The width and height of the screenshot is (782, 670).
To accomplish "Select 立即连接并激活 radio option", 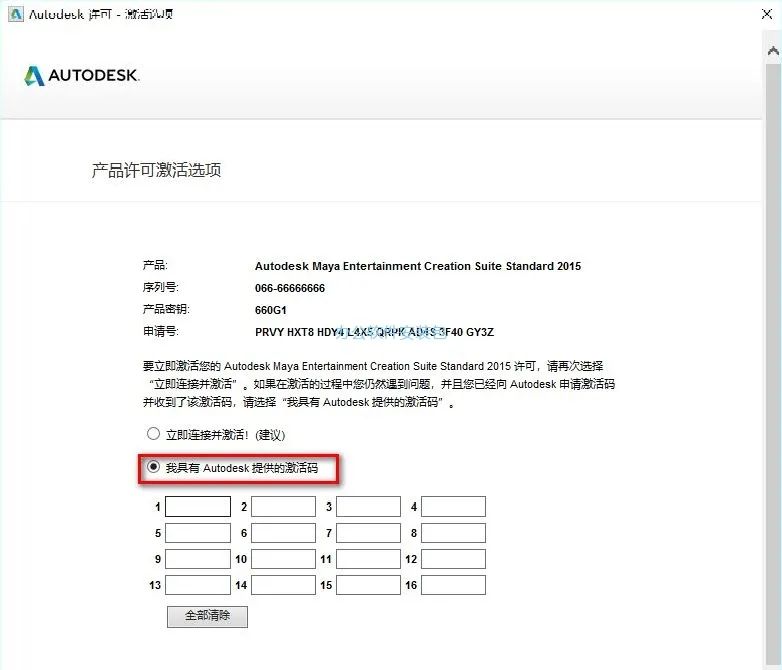I will point(153,434).
